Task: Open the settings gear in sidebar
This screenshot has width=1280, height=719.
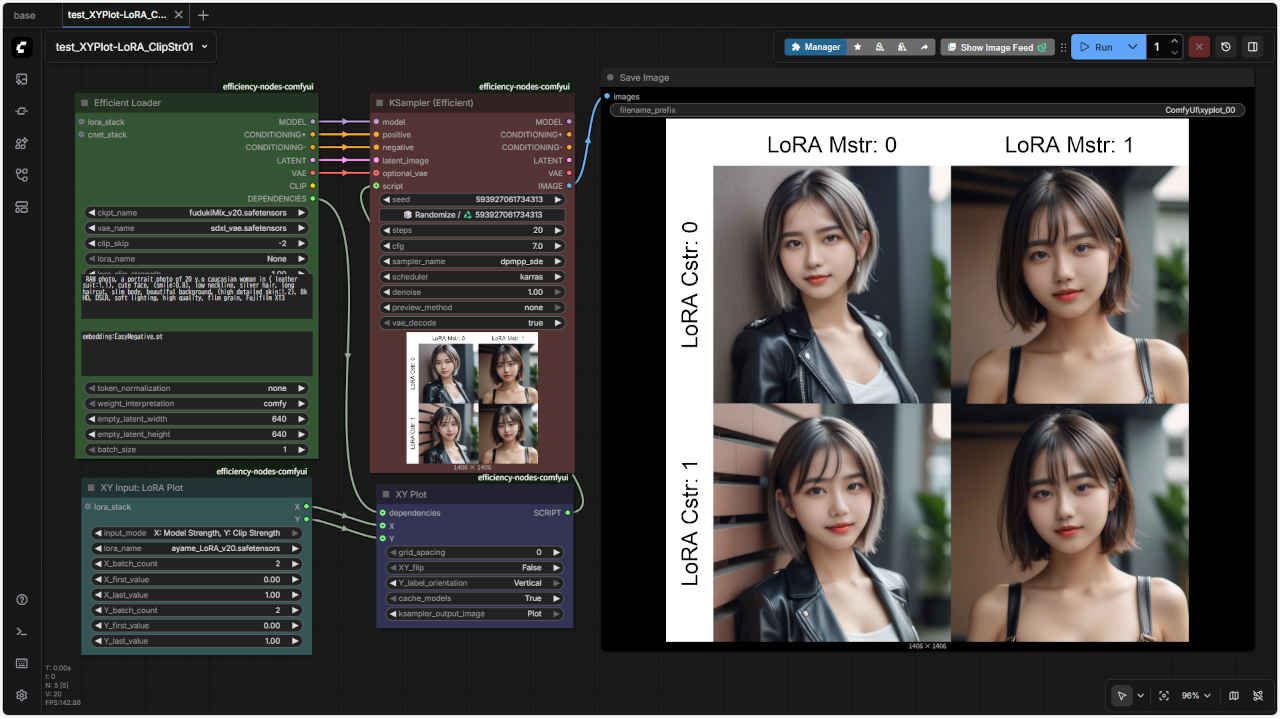Action: 22,695
